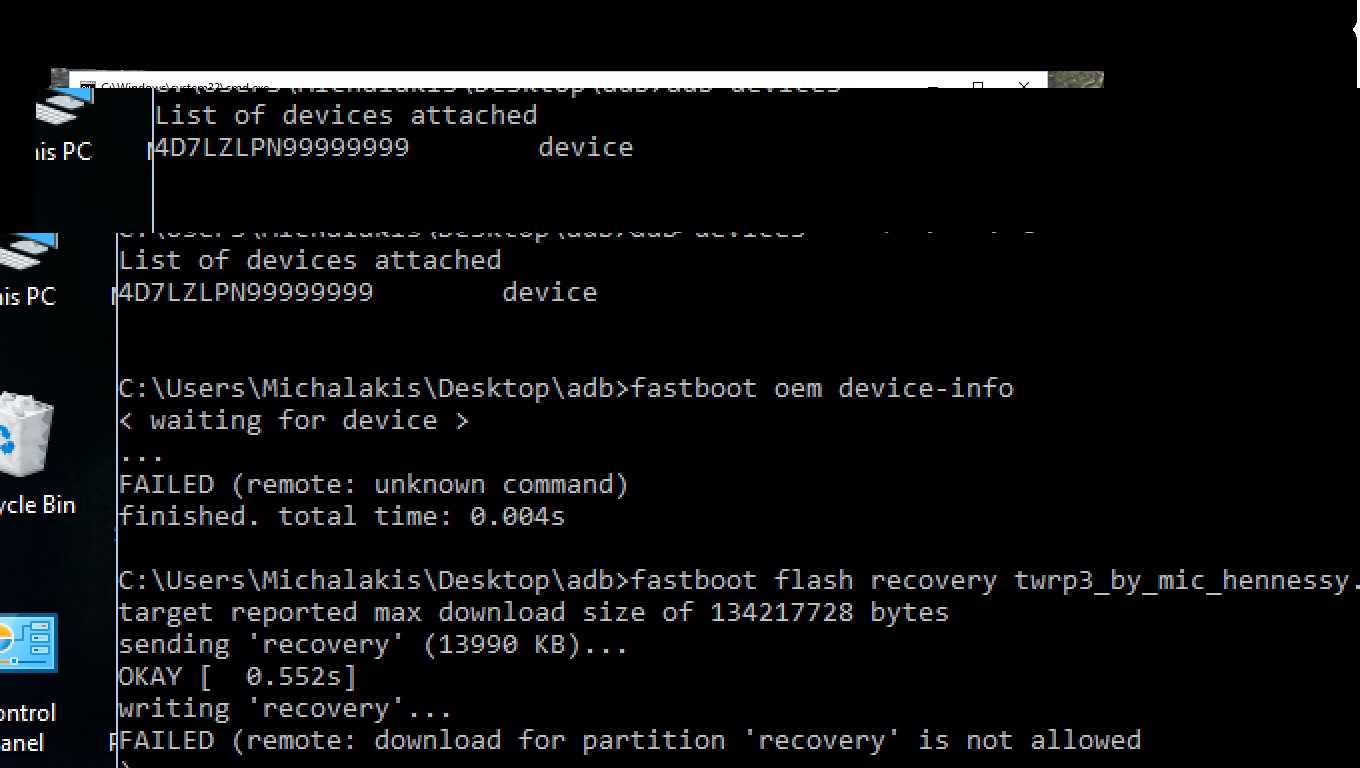The height and width of the screenshot is (768, 1360).
Task: Click the Recycle Bin icon label text
Action: point(38,505)
